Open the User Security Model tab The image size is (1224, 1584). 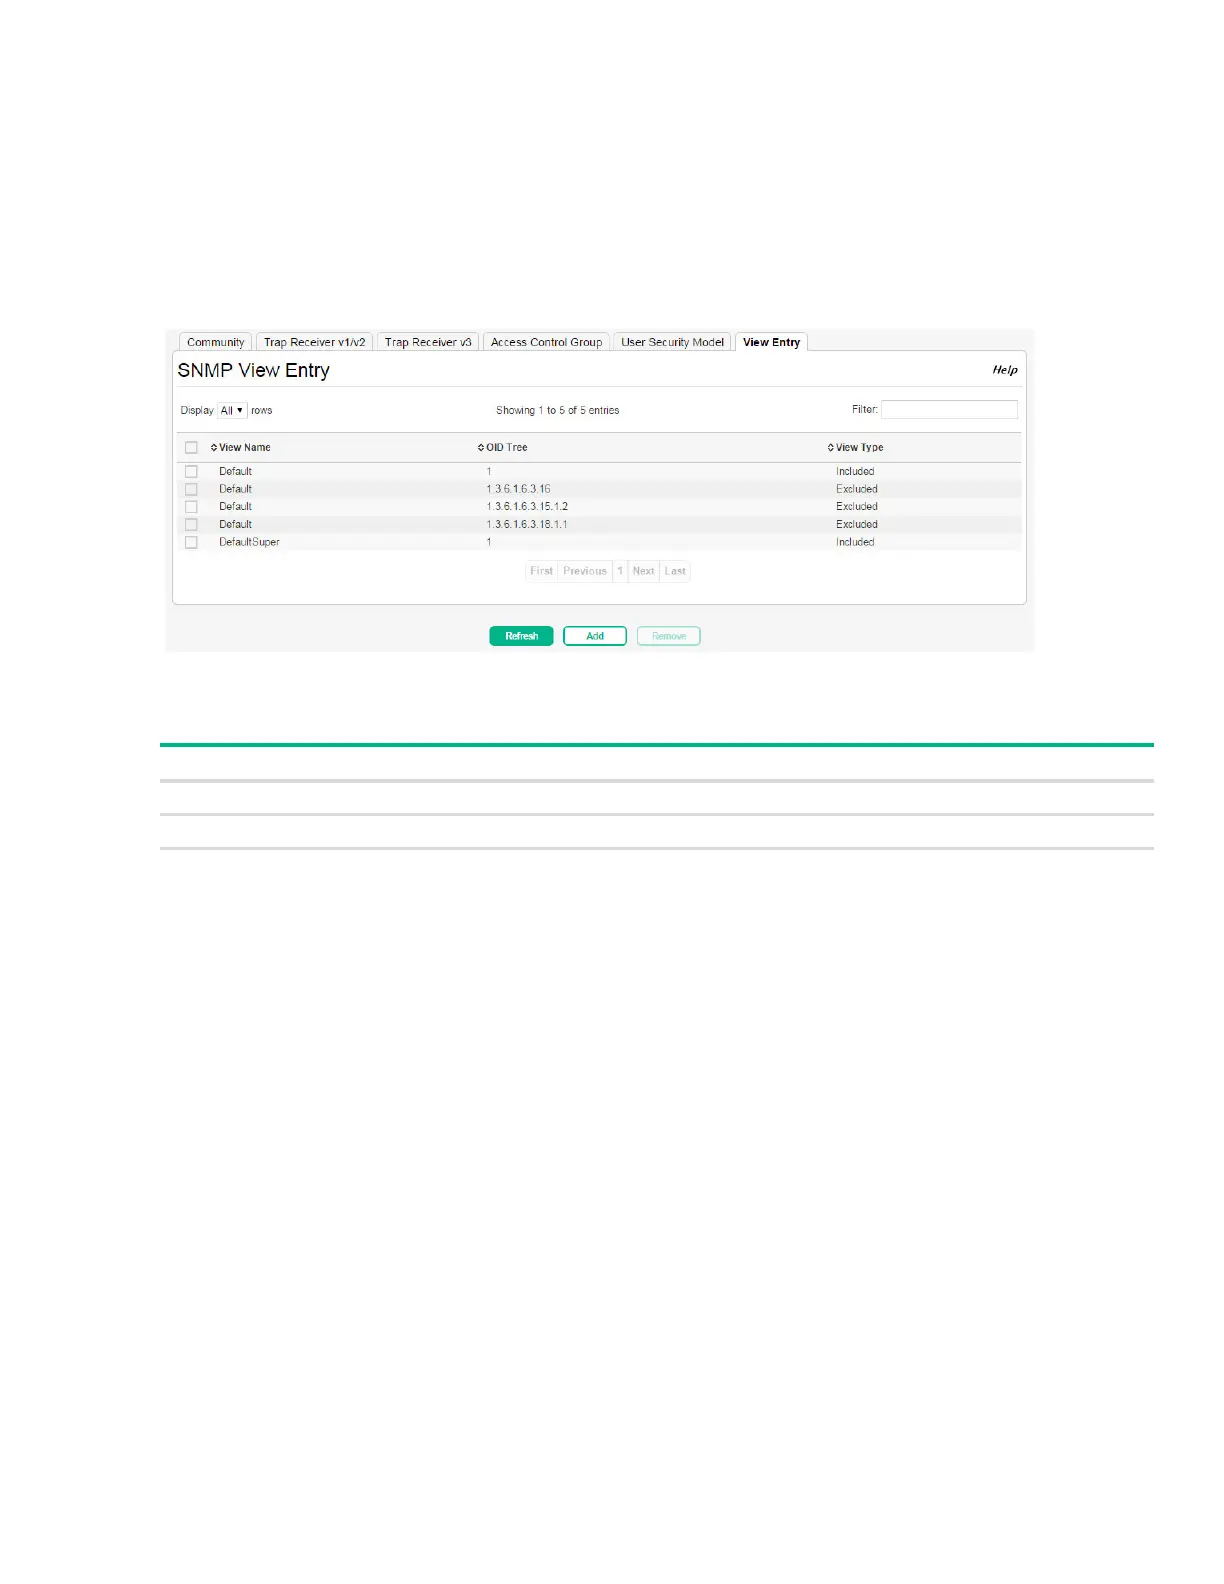672,342
